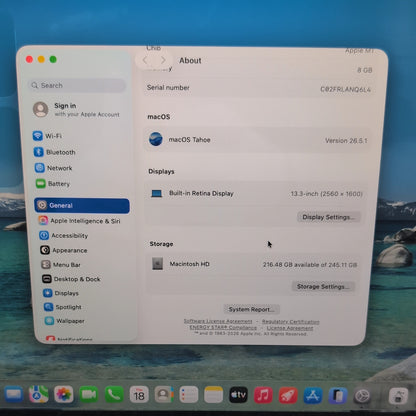This screenshot has height=416, width=416.
Task: Select Menu Bar in sidebar
Action: (61, 265)
